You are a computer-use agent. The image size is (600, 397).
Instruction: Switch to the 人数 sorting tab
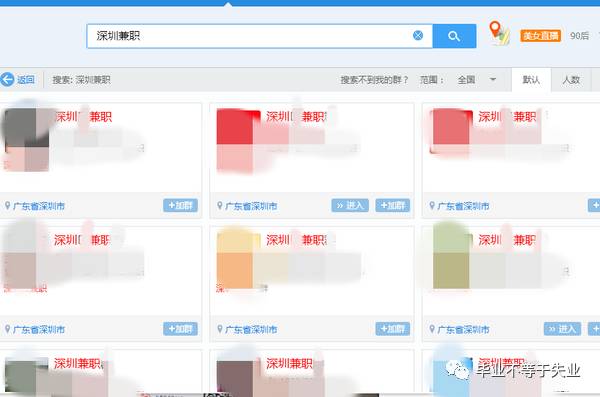[x=571, y=80]
